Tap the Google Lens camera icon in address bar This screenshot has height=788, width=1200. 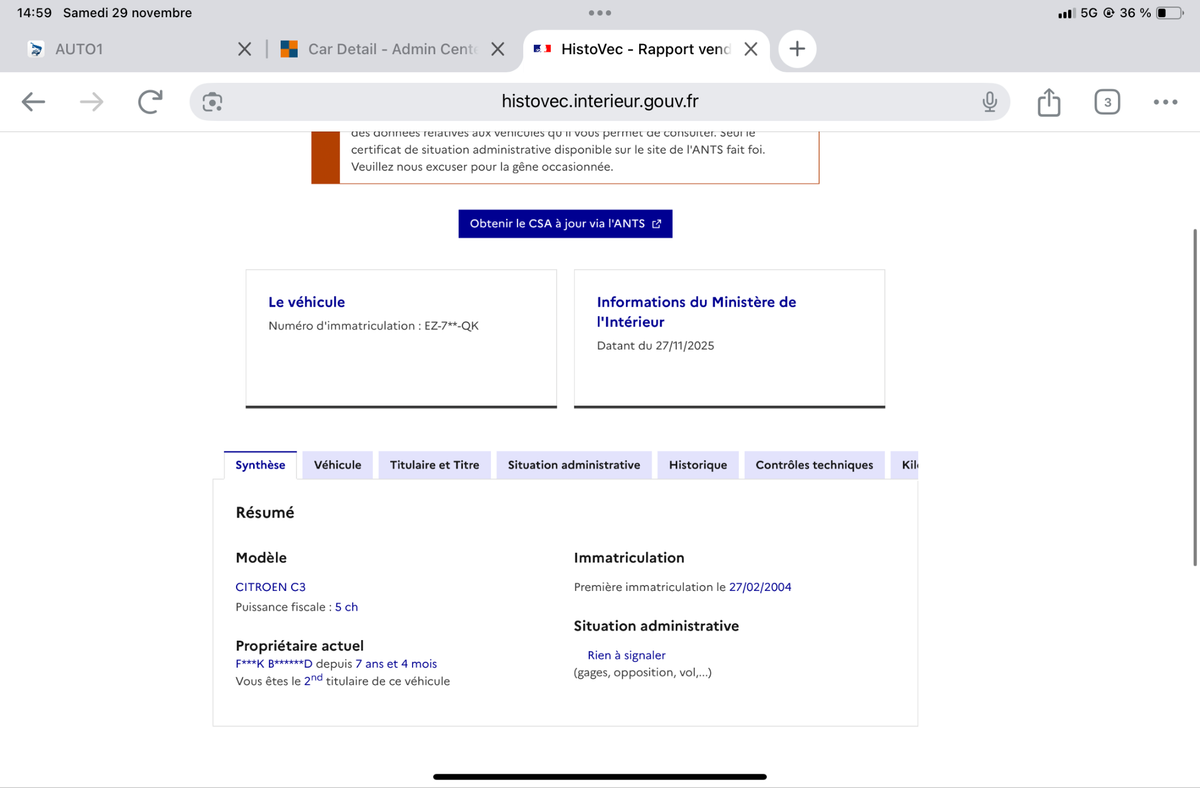[x=212, y=102]
